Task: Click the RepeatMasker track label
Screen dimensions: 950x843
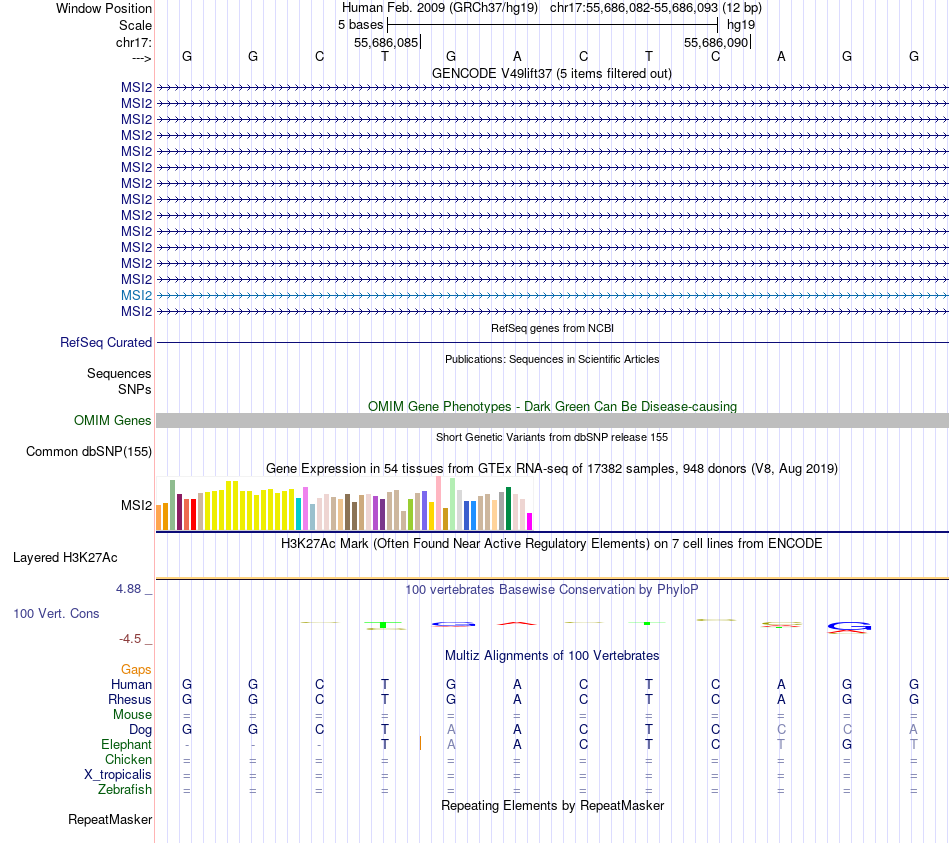Action: click(x=110, y=819)
